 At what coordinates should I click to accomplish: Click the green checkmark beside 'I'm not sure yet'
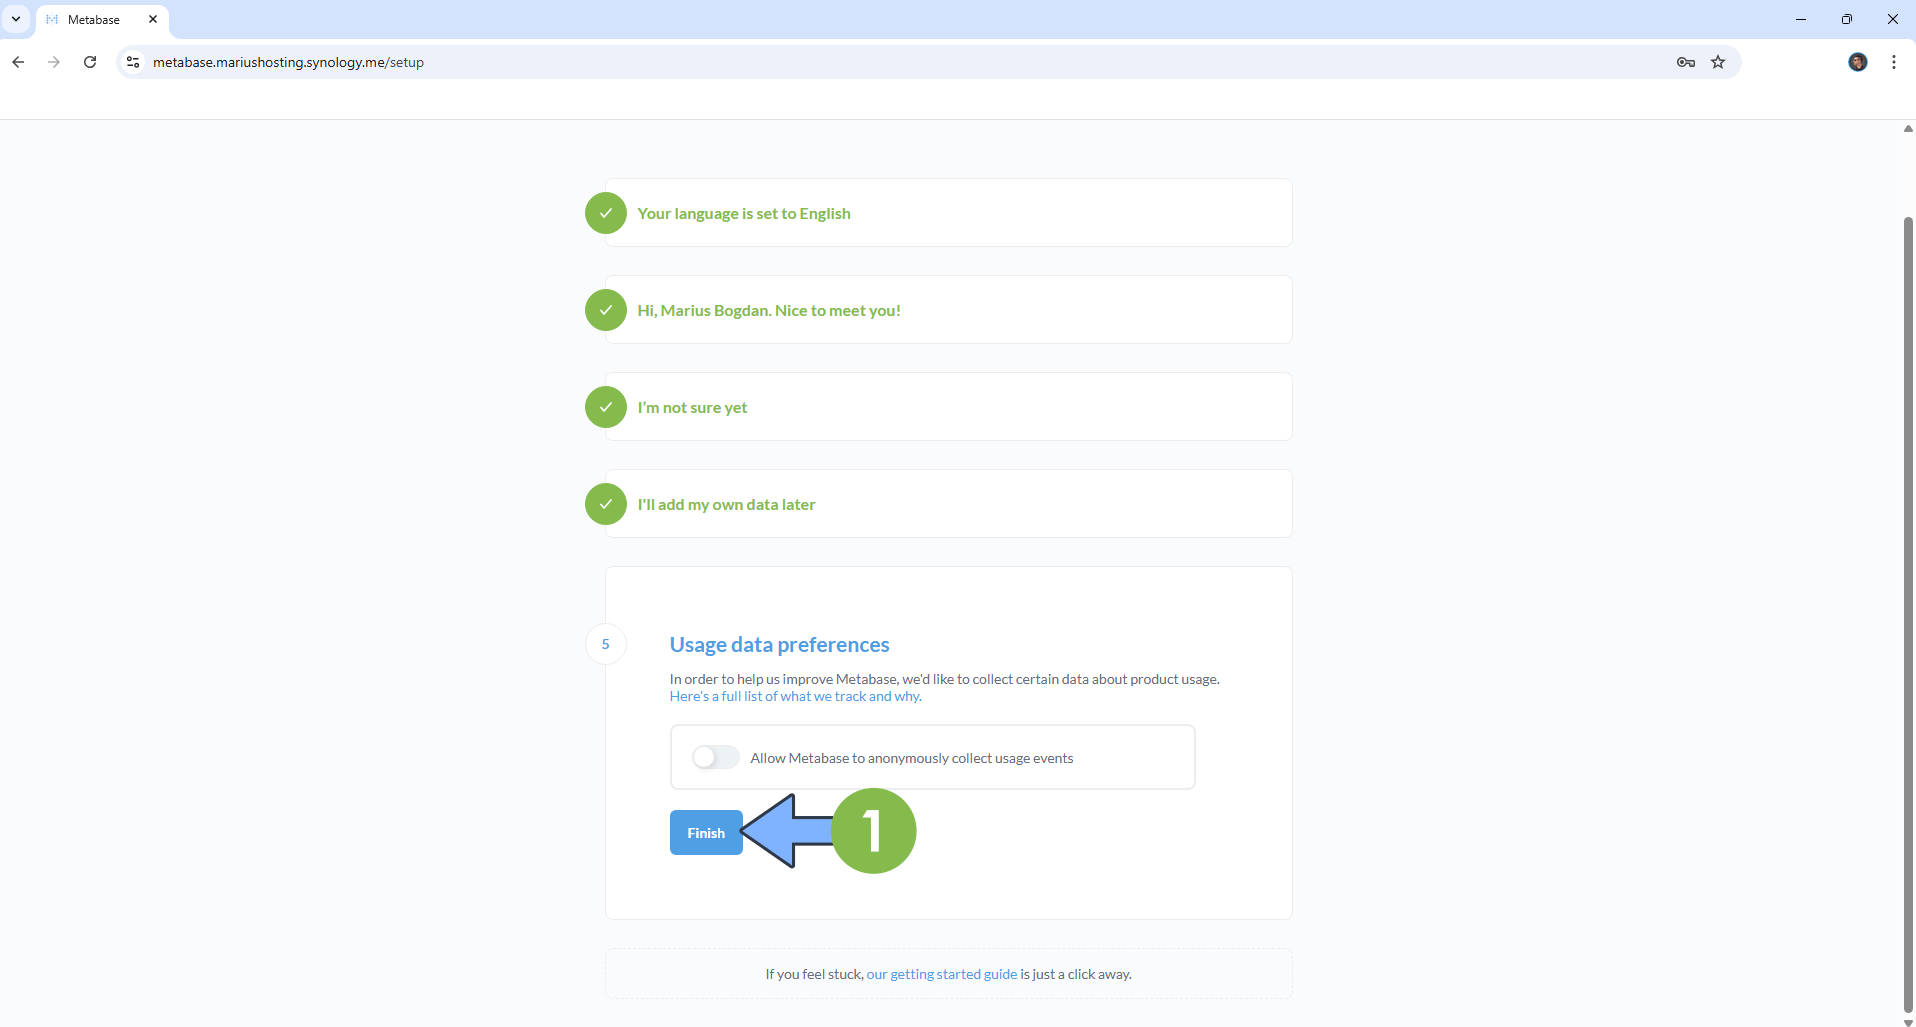click(605, 407)
